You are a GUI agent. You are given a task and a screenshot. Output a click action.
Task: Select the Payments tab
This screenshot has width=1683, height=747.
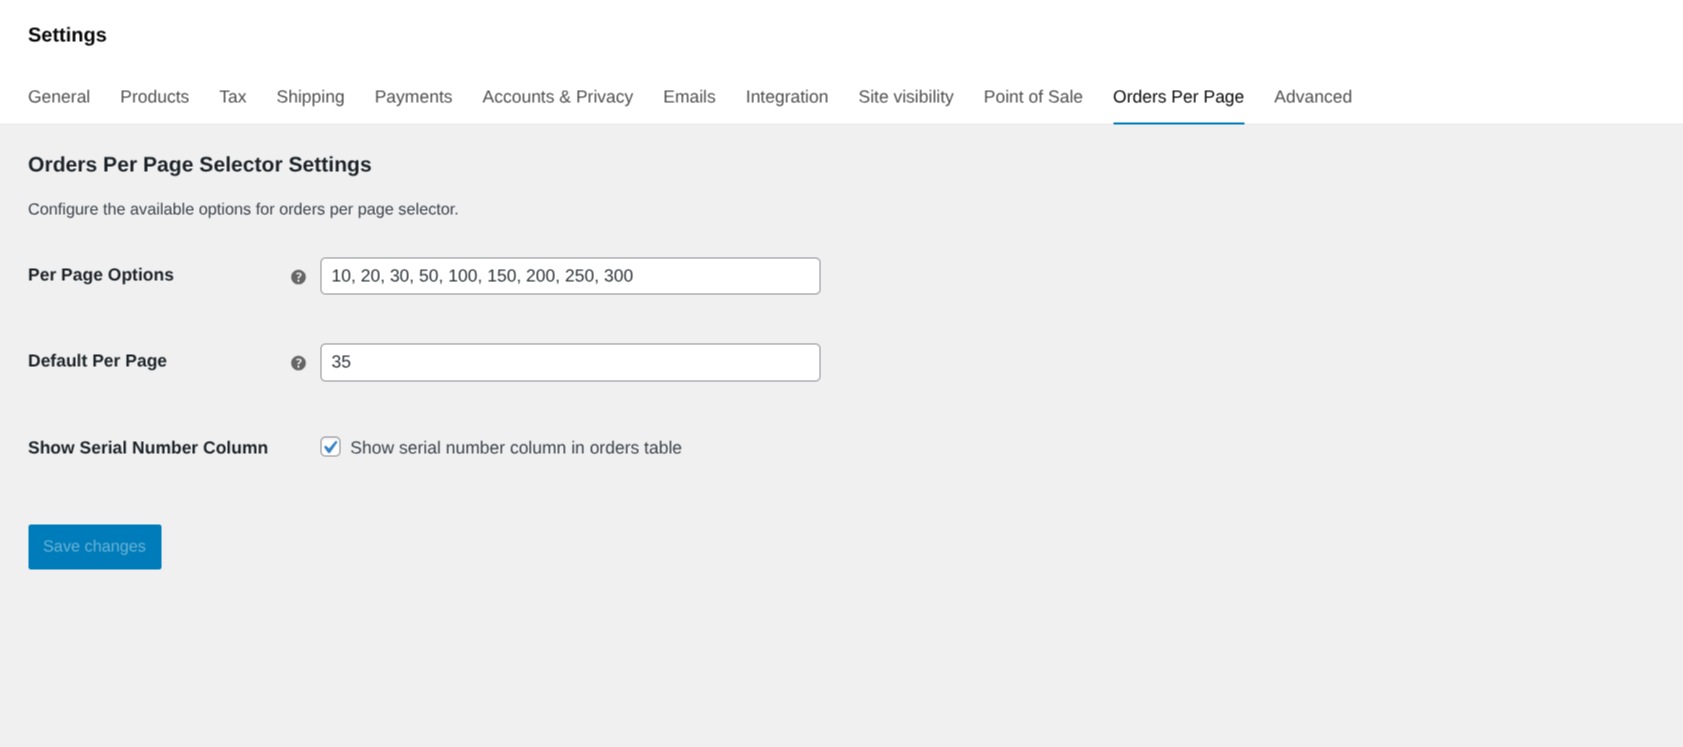pos(413,97)
